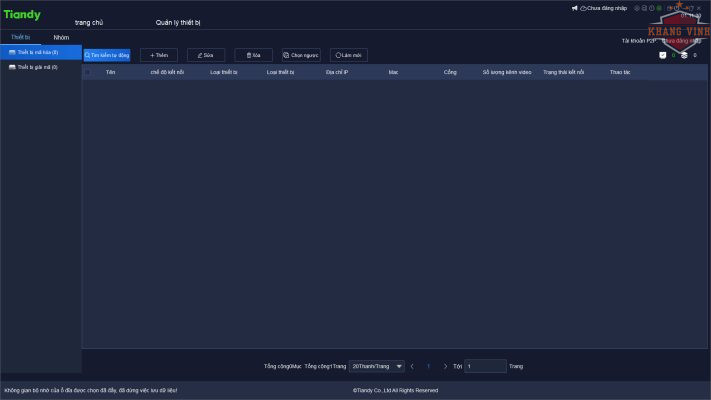The image size is (711, 400).
Task: Click the white checkmark shield icon
Action: 662,55
